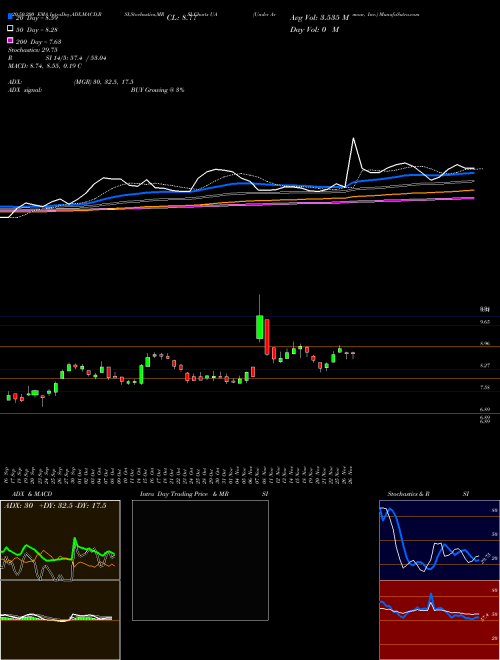
Task: Open the red RSI sub-chart
Action: click(x=439, y=620)
